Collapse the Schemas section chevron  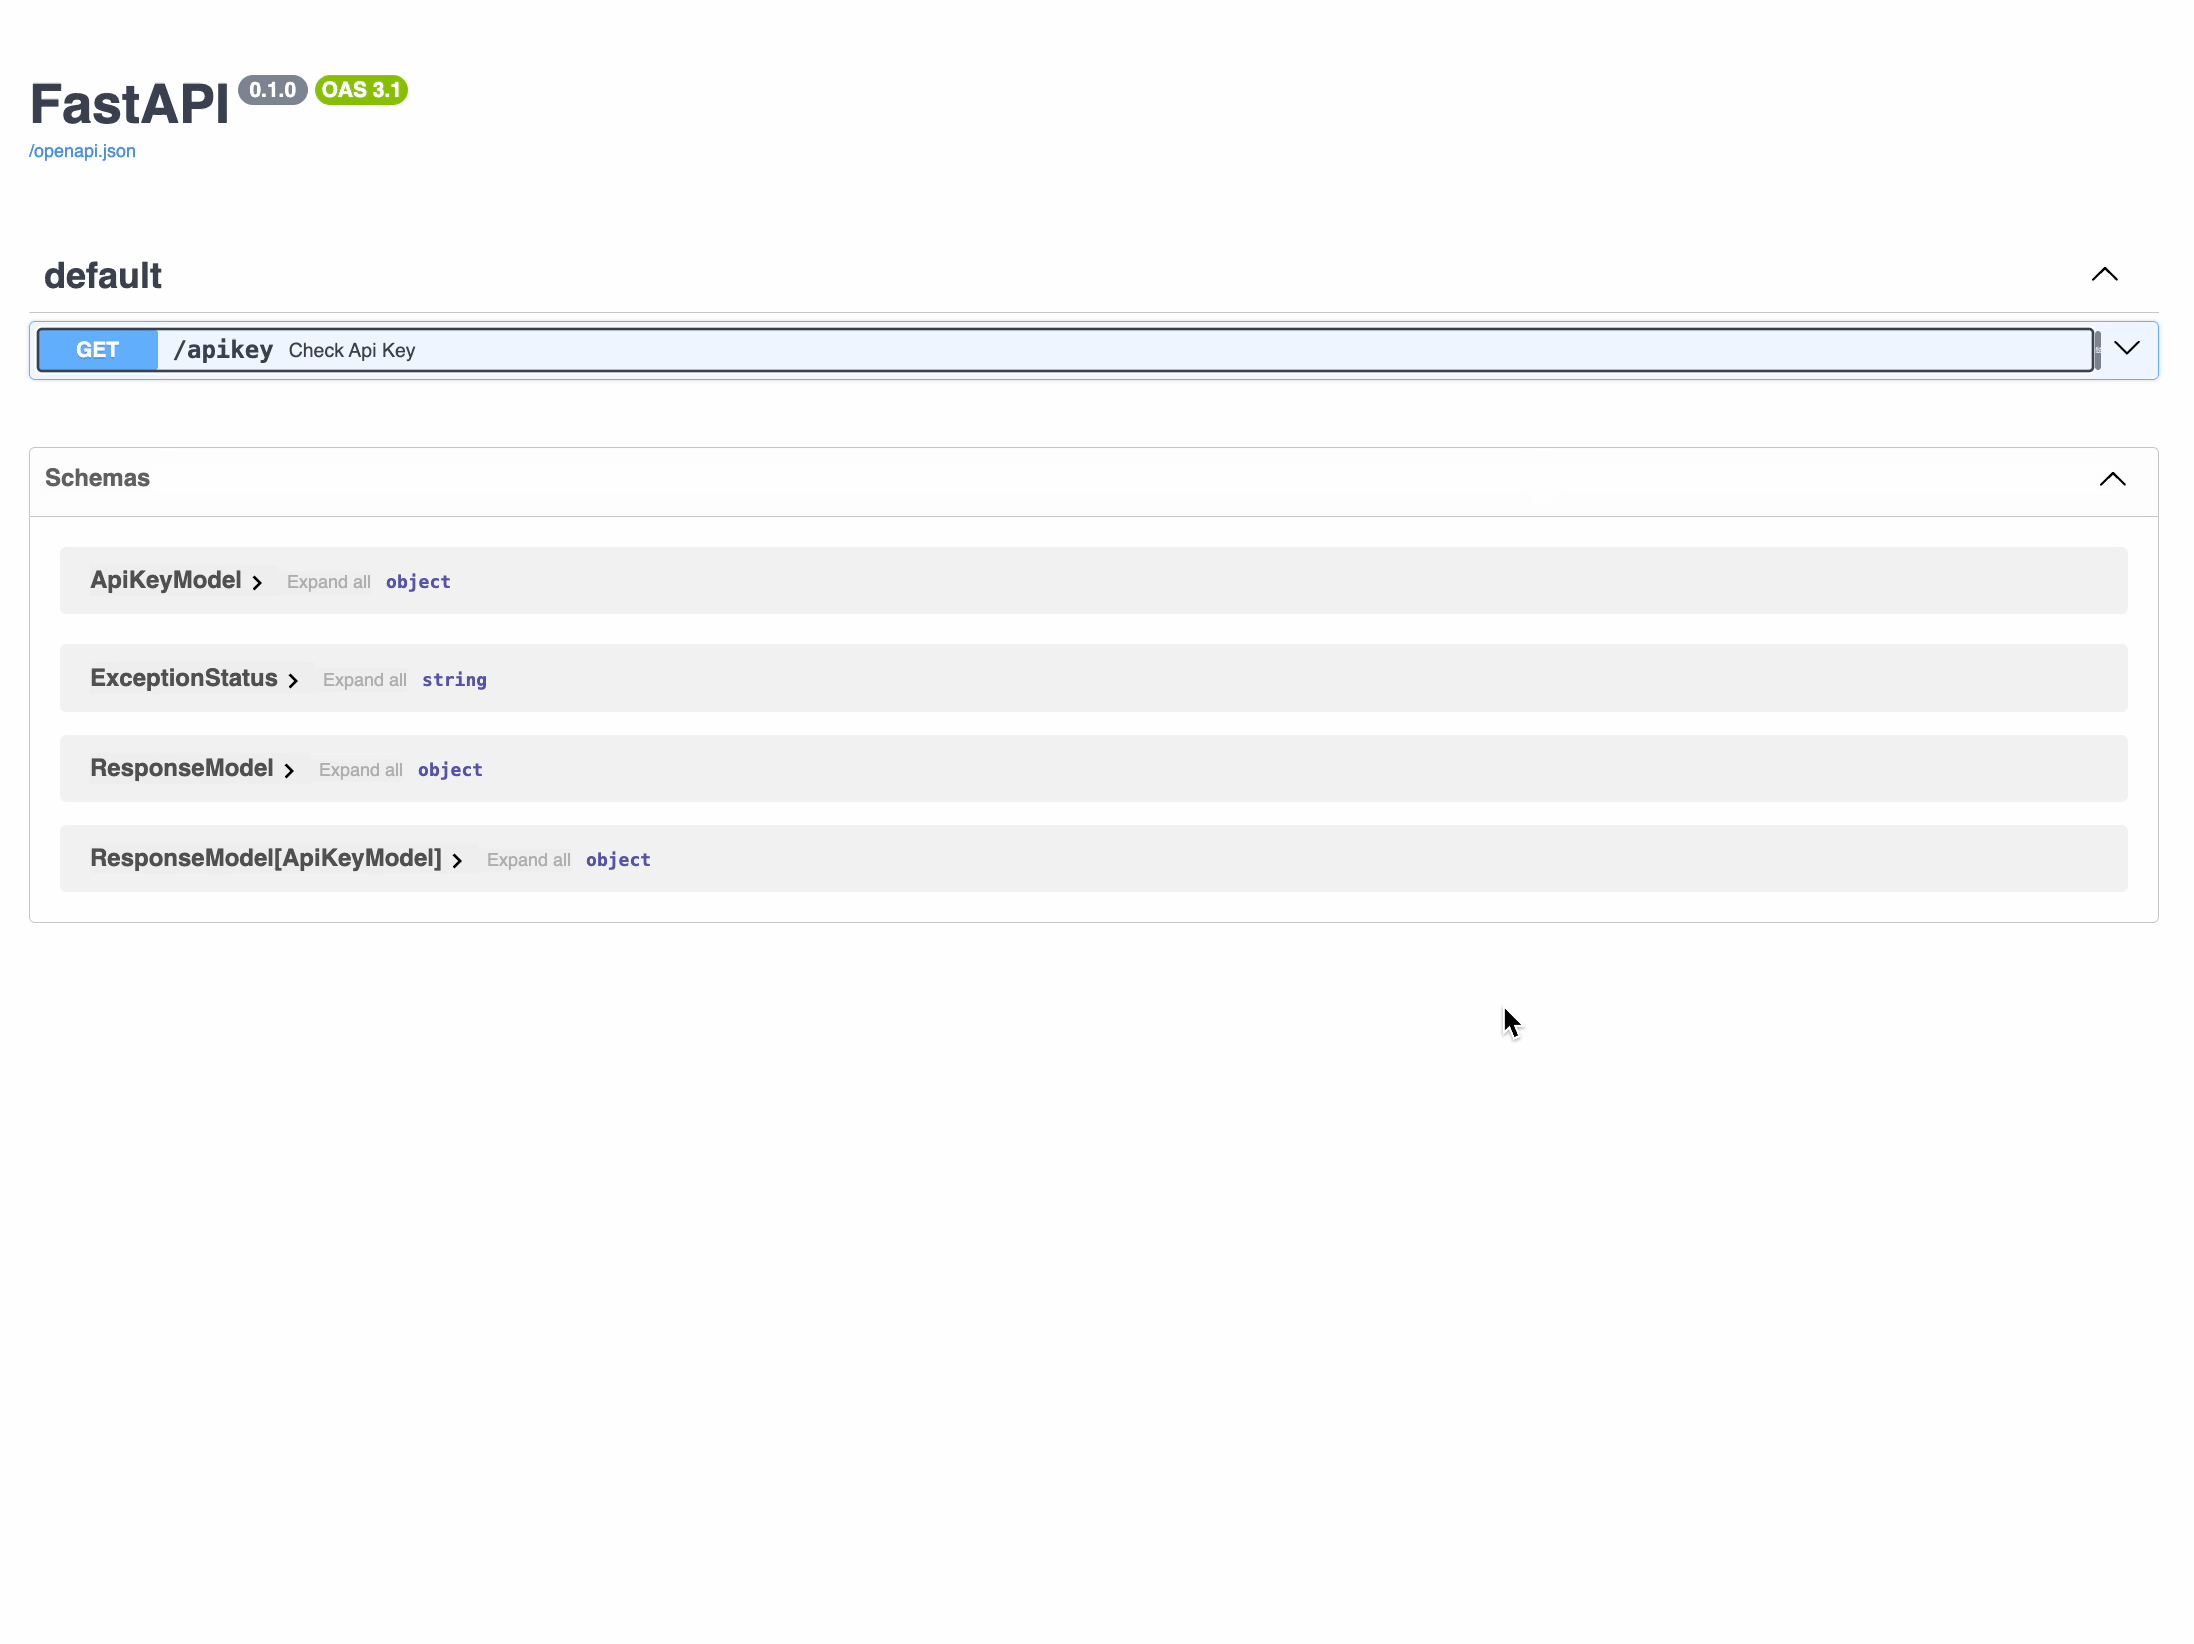coord(2112,479)
